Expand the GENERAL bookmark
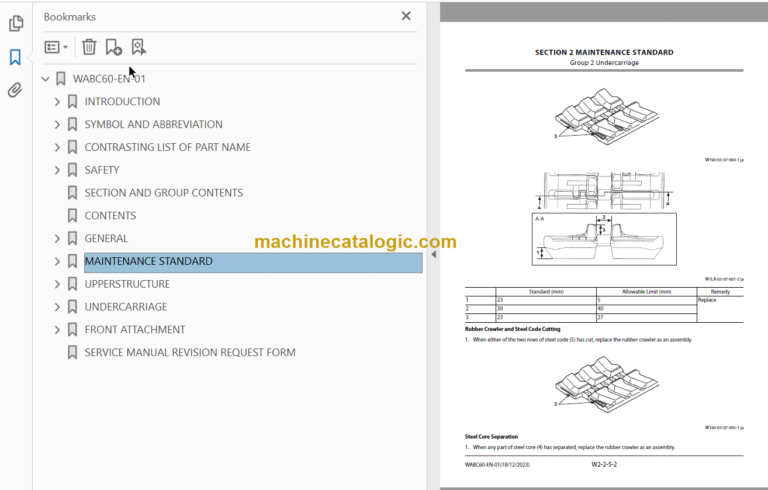Screen dimensions: 768x490 point(57,239)
